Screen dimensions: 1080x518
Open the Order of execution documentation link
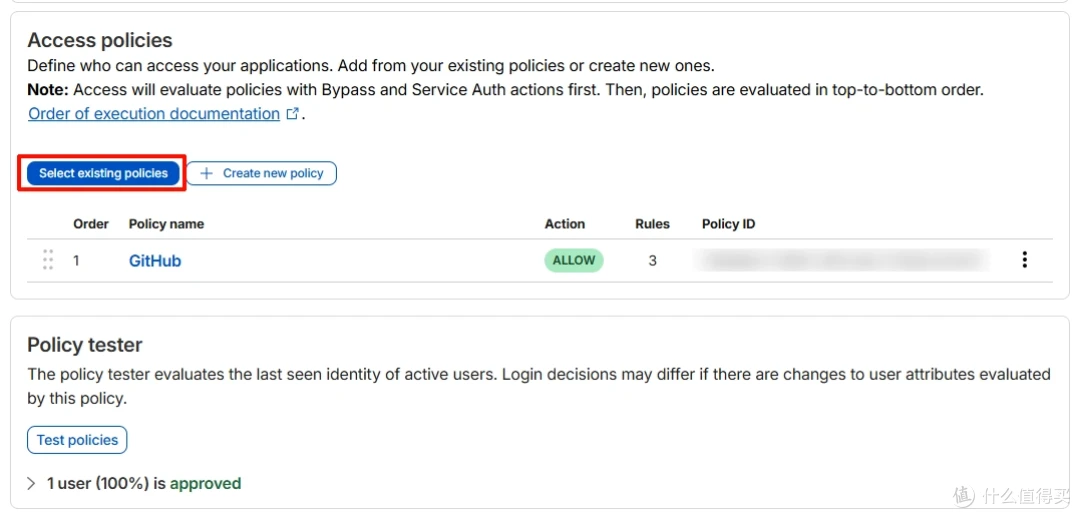pyautogui.click(x=154, y=114)
